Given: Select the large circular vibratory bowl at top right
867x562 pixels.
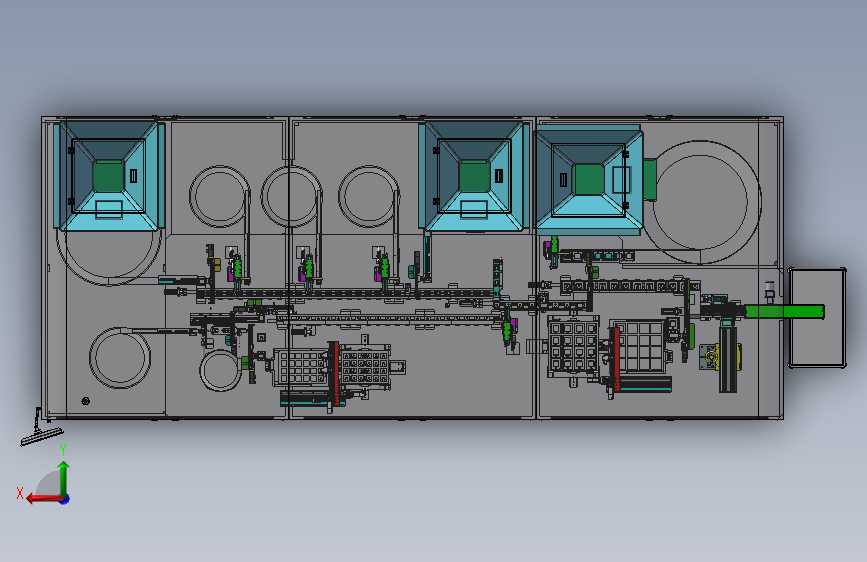Looking at the screenshot, I should [702, 201].
